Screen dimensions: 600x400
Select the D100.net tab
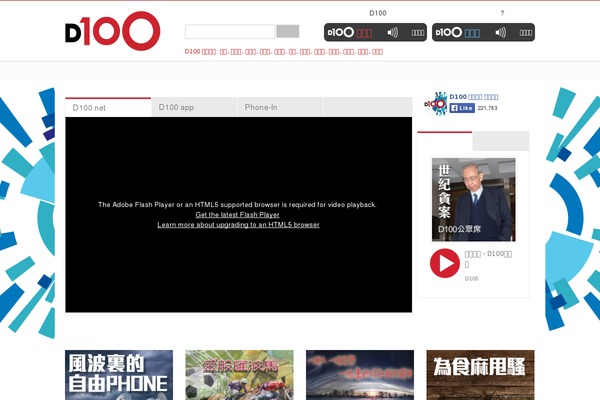[108, 107]
